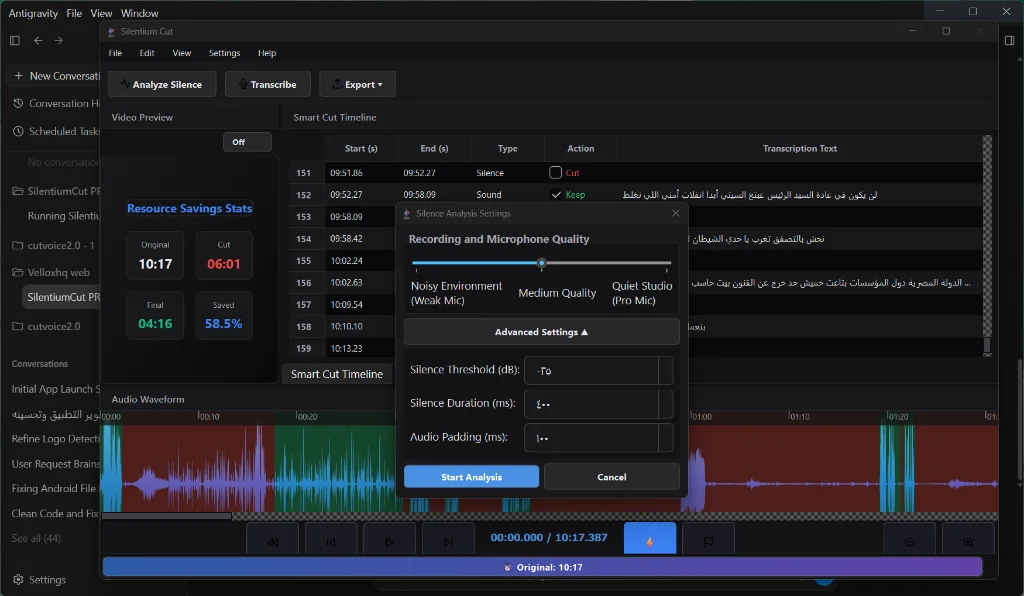This screenshot has height=596, width=1024.
Task: Click the Type column header
Action: (507, 148)
